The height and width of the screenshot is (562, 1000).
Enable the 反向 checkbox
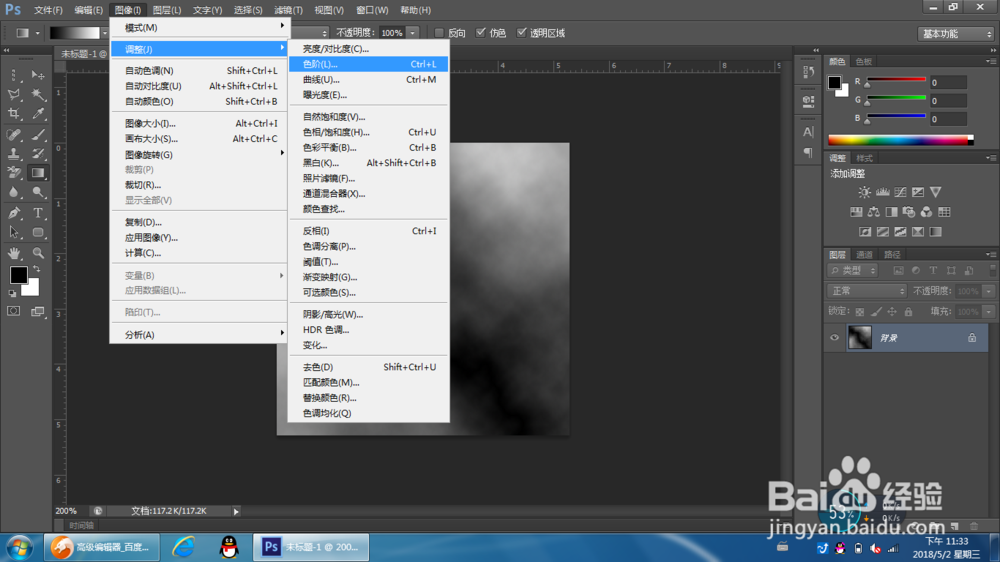(439, 33)
